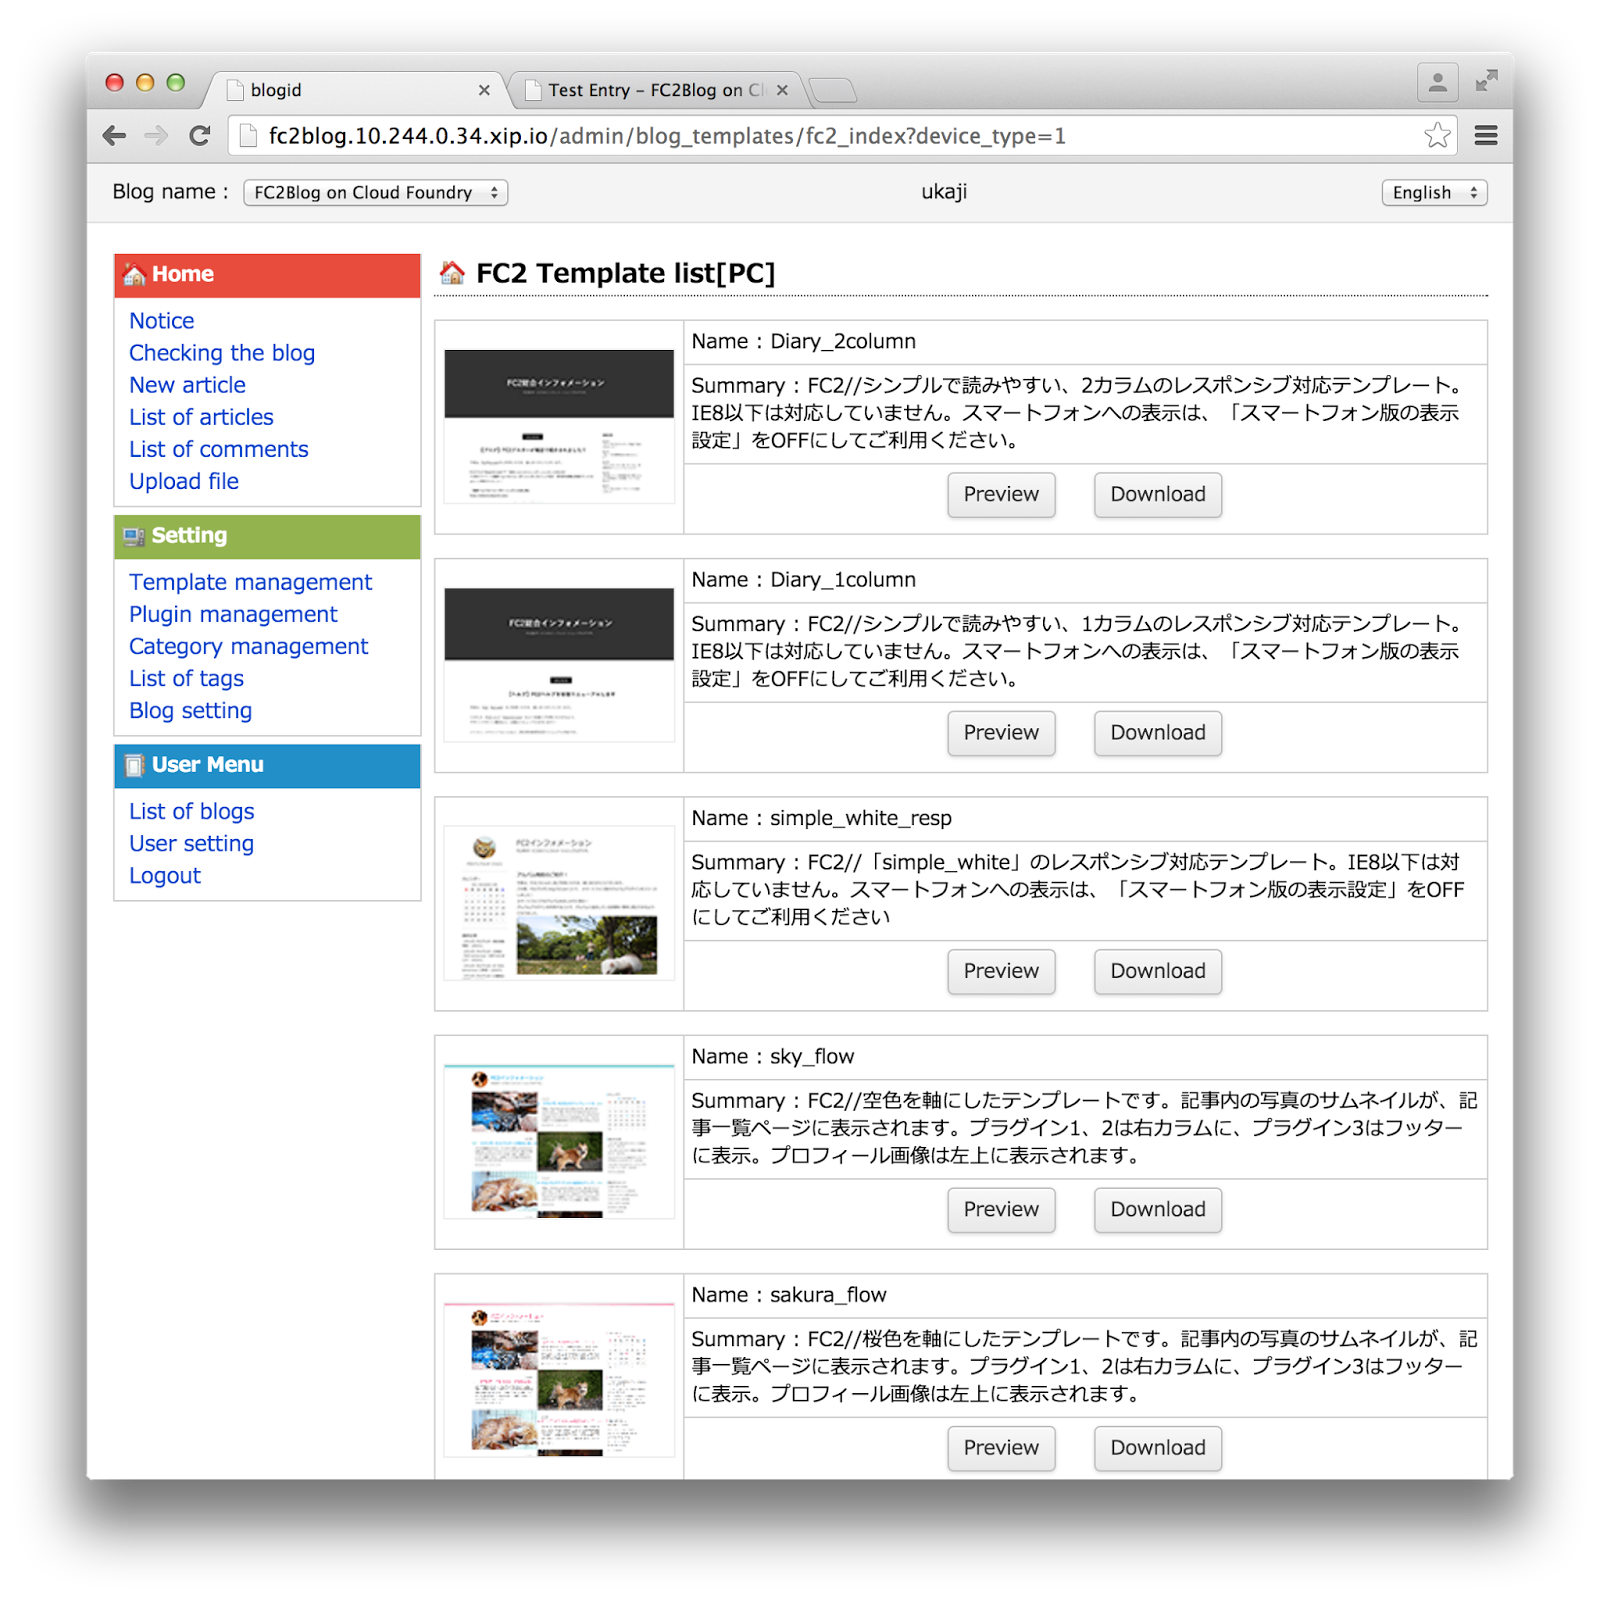Click the Setting monitor icon in sidebar
Viewport: 1600px width, 1600px height.
tap(134, 537)
